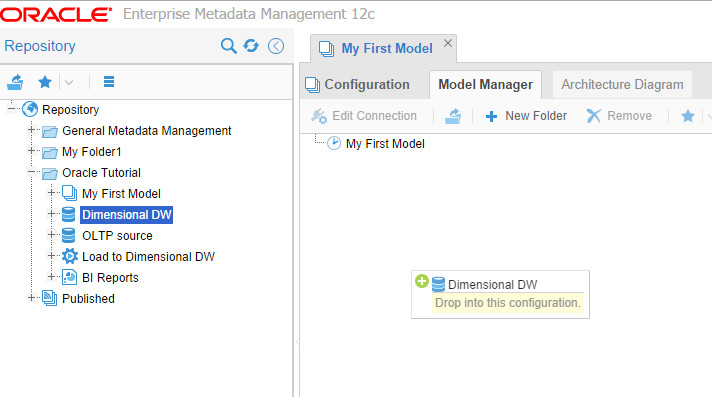This screenshot has height=397, width=712.
Task: Click the search magnifier in Repository panel
Action: tap(228, 46)
